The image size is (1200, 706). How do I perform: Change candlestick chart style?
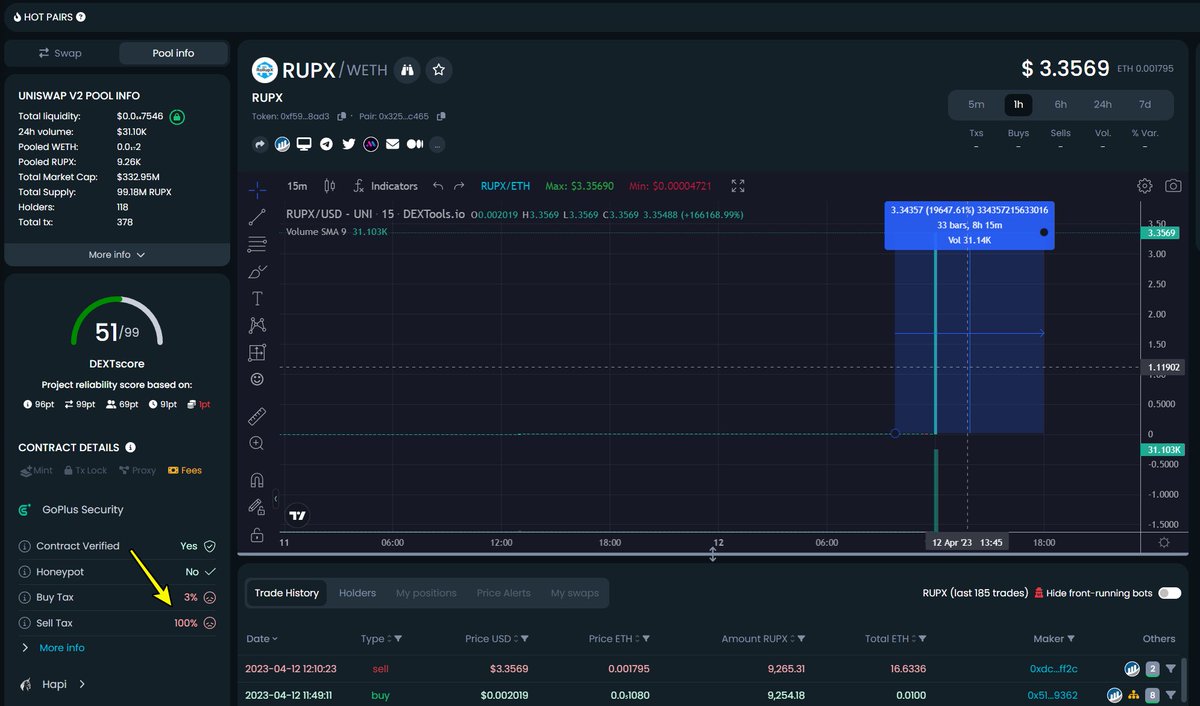[329, 186]
